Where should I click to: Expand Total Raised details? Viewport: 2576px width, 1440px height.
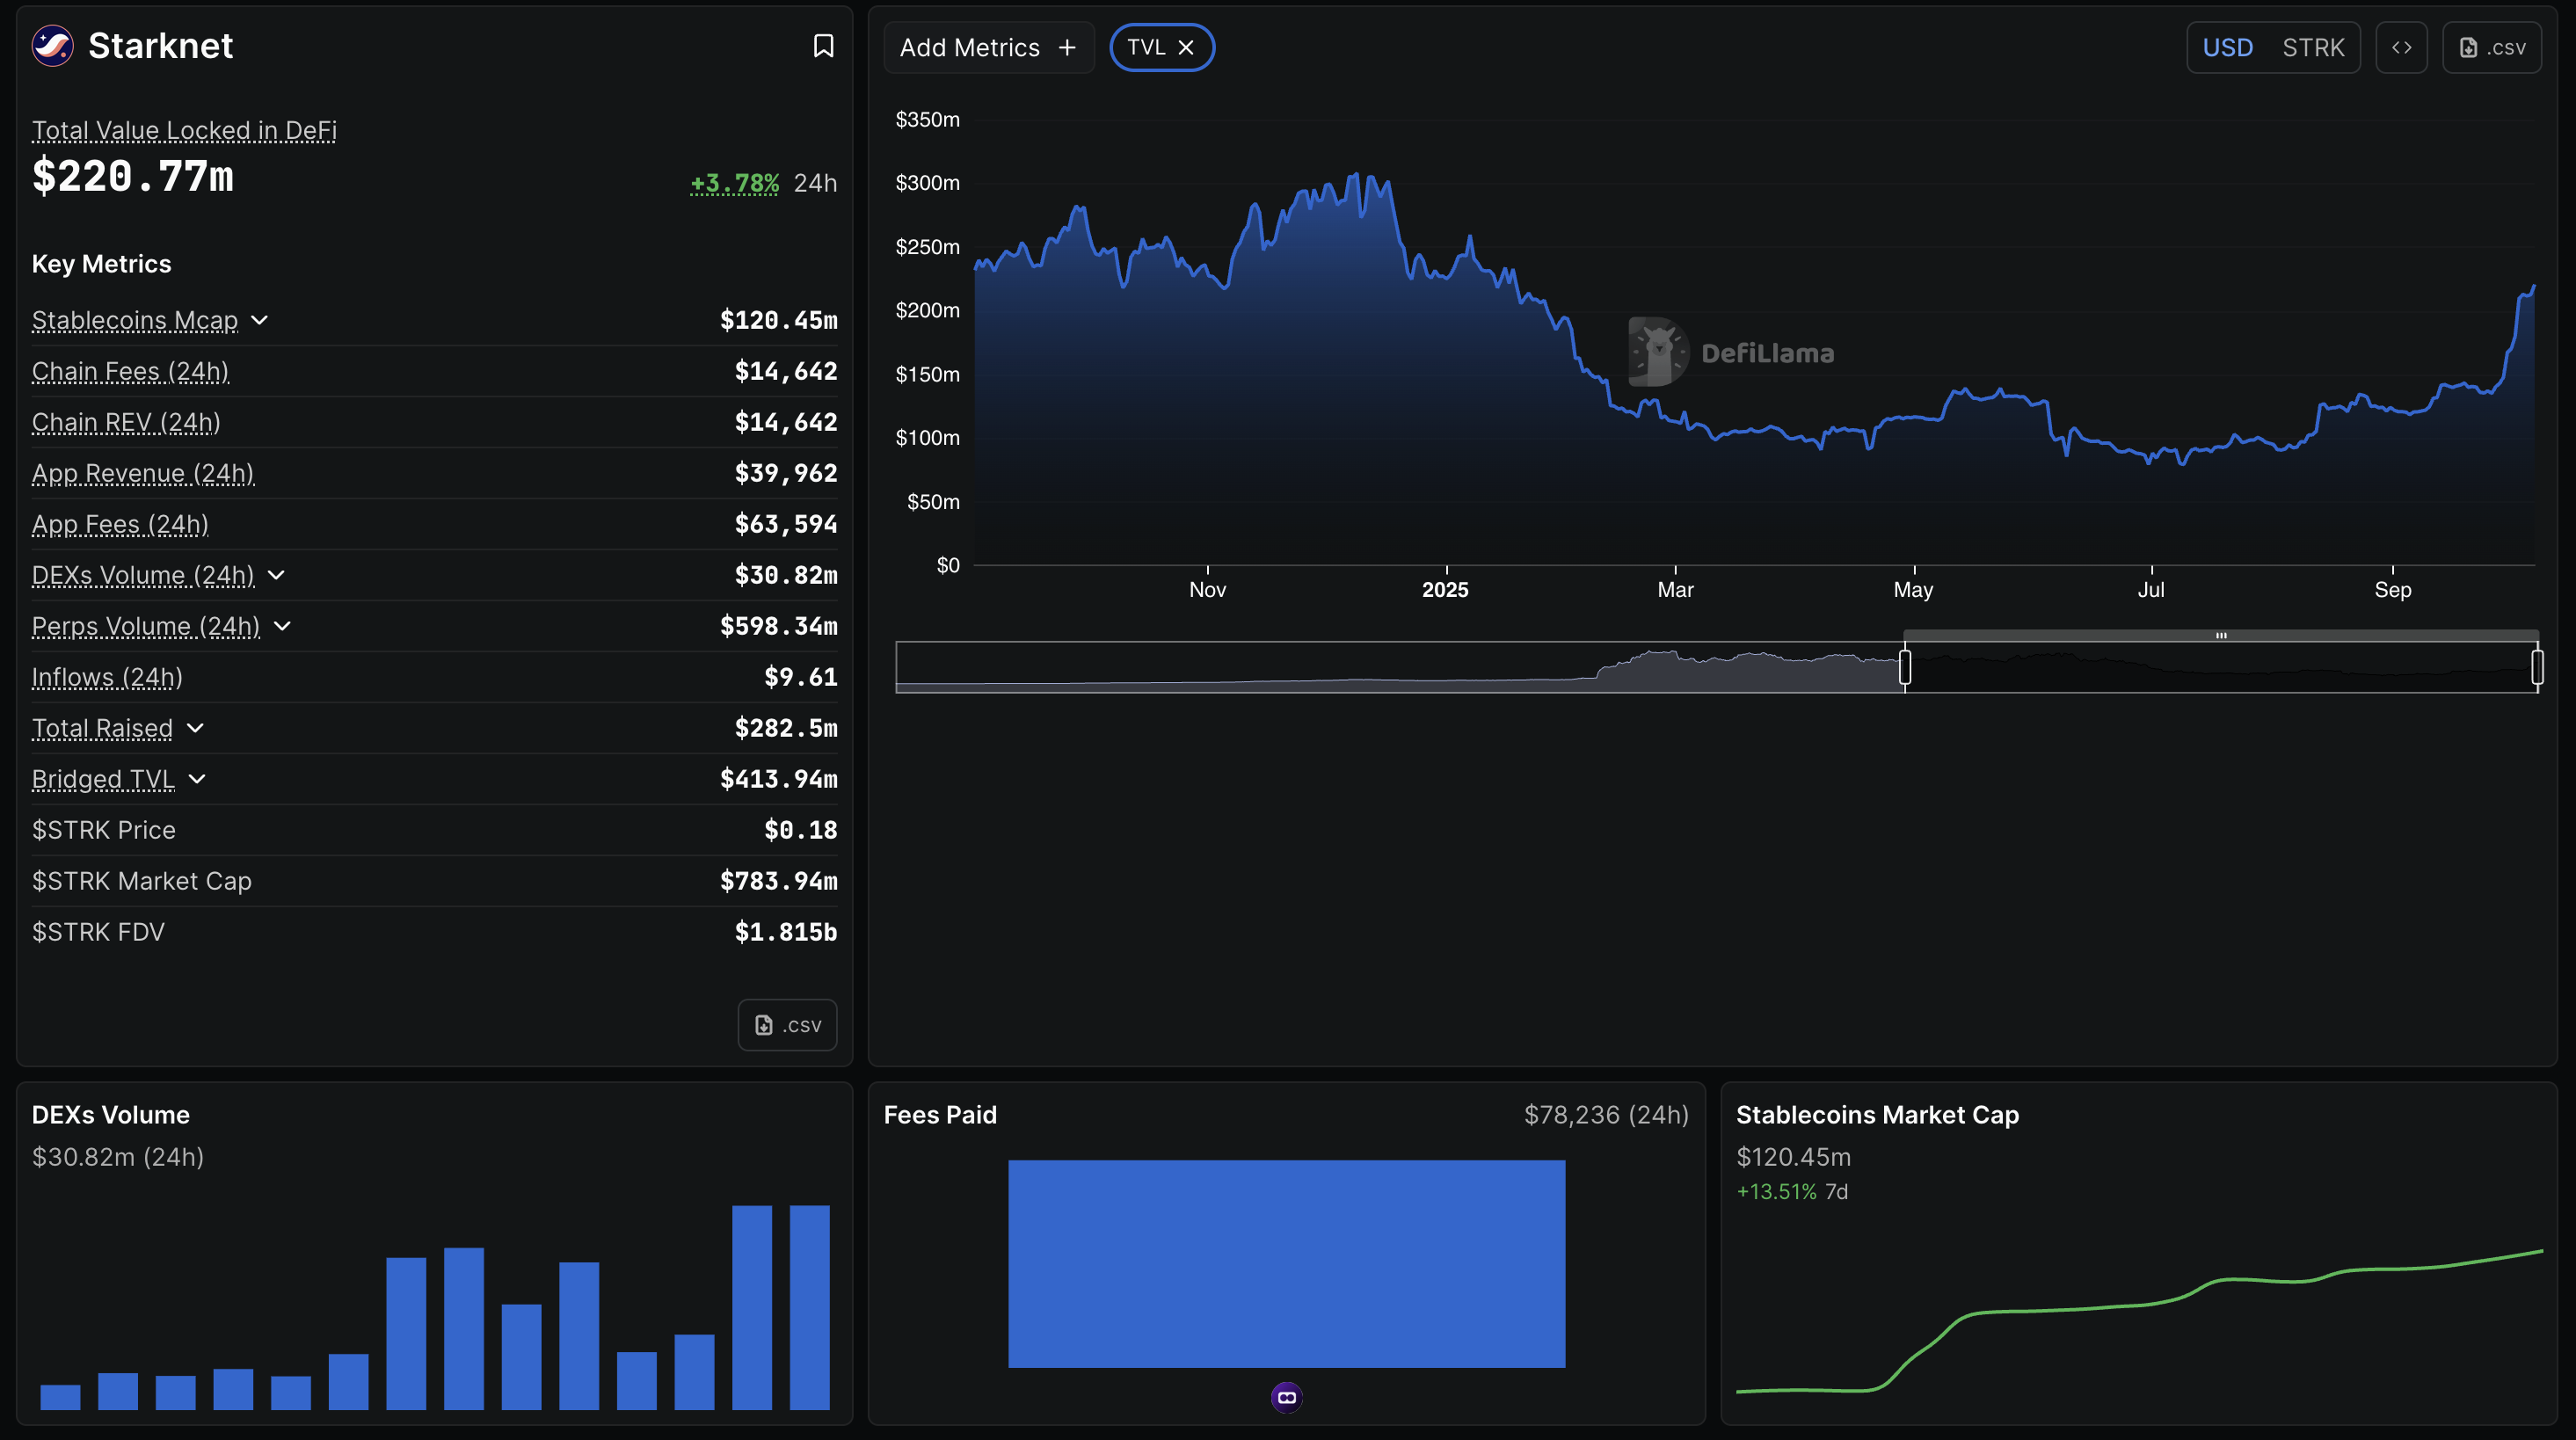click(195, 728)
